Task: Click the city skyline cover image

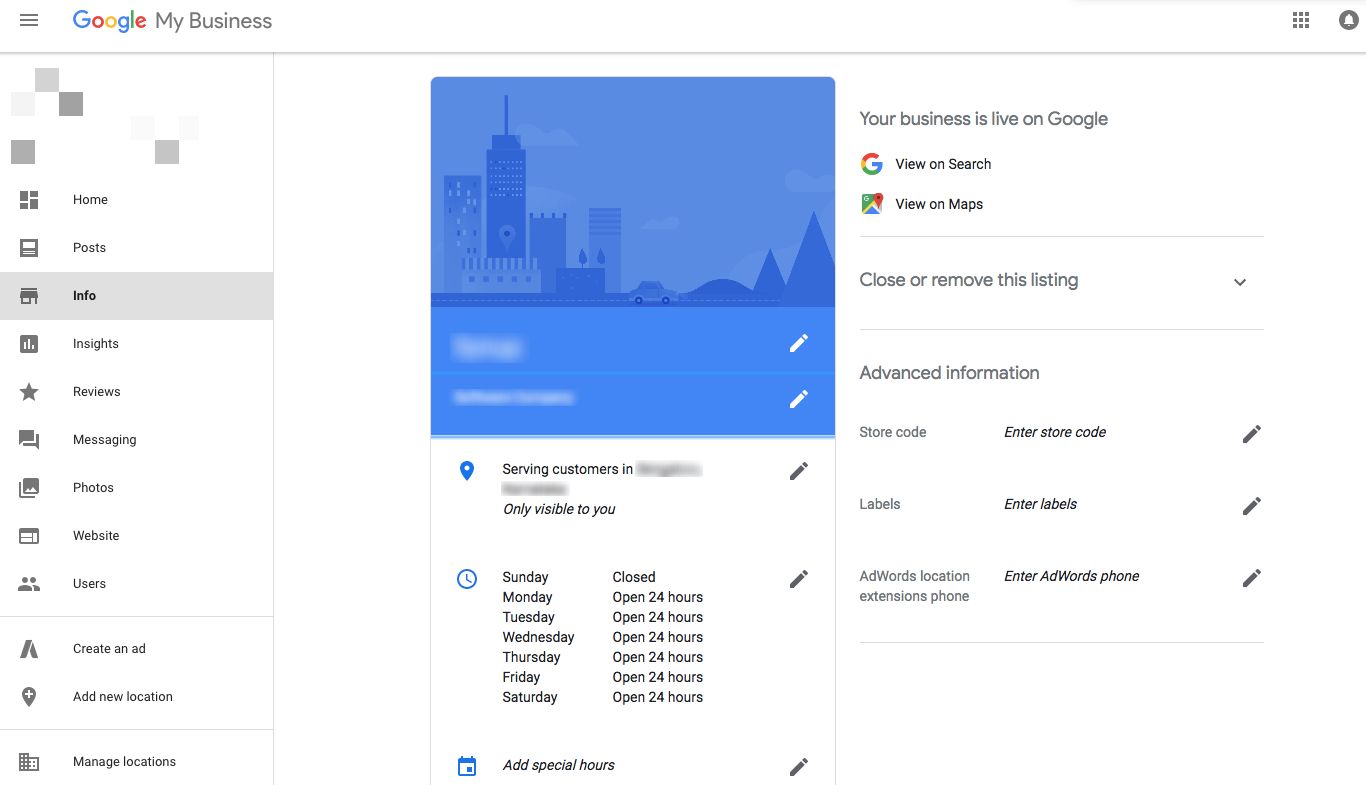Action: [633, 192]
